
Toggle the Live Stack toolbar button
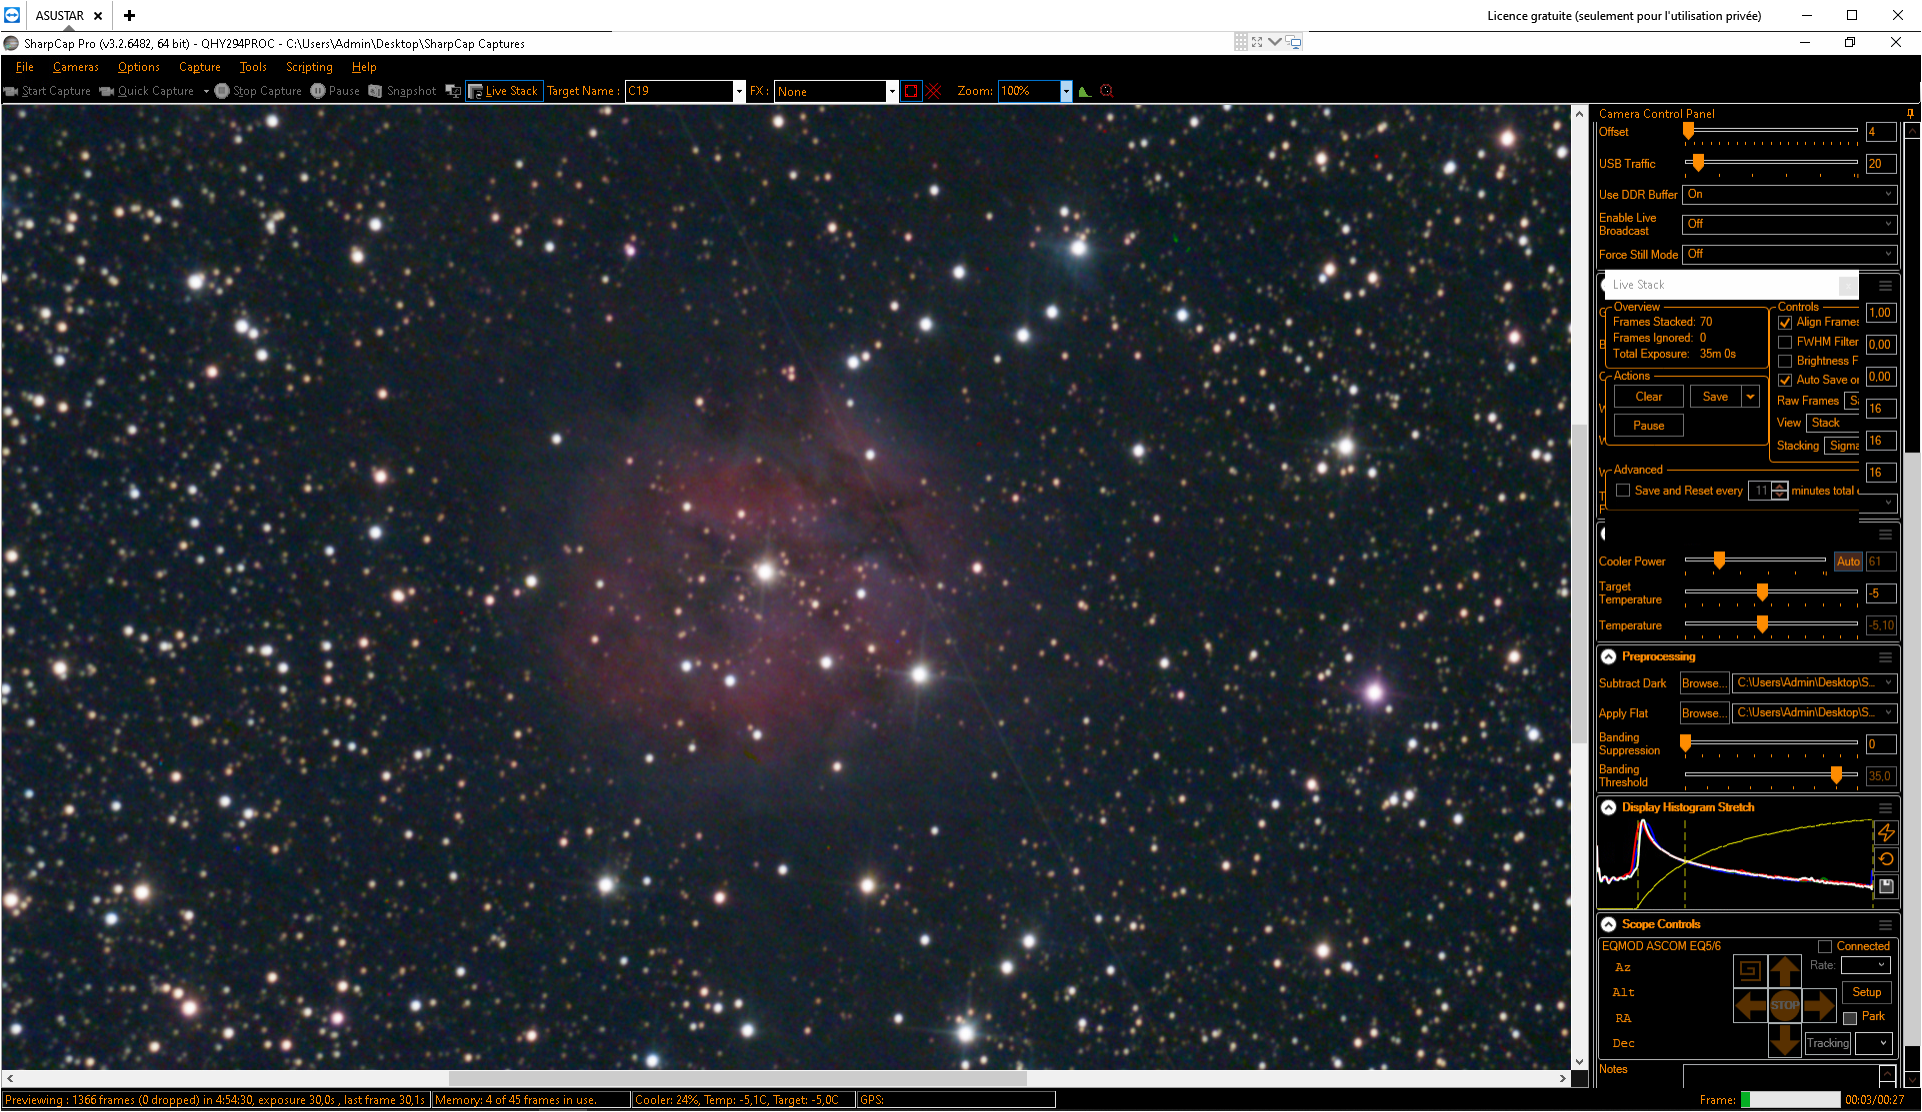pos(504,91)
